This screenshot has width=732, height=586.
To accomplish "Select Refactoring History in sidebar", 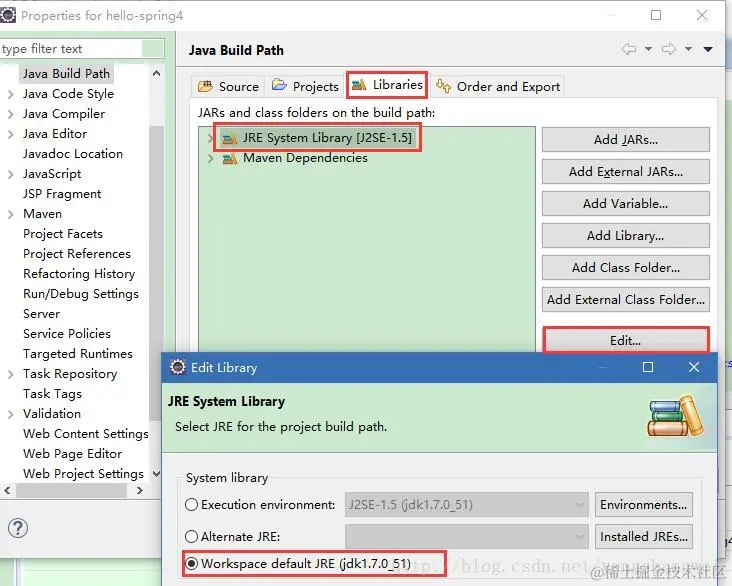I will [x=79, y=274].
